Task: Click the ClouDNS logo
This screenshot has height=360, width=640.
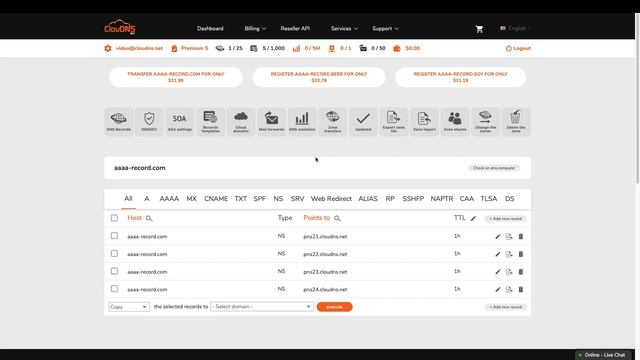Action: [120, 27]
